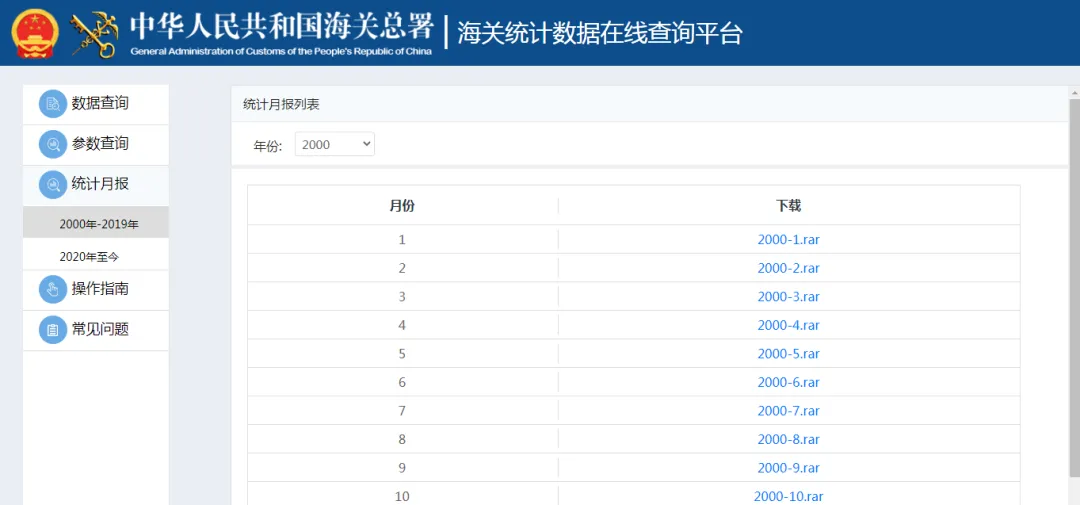Click the month 1 cell
The height and width of the screenshot is (505, 1080).
tap(402, 240)
